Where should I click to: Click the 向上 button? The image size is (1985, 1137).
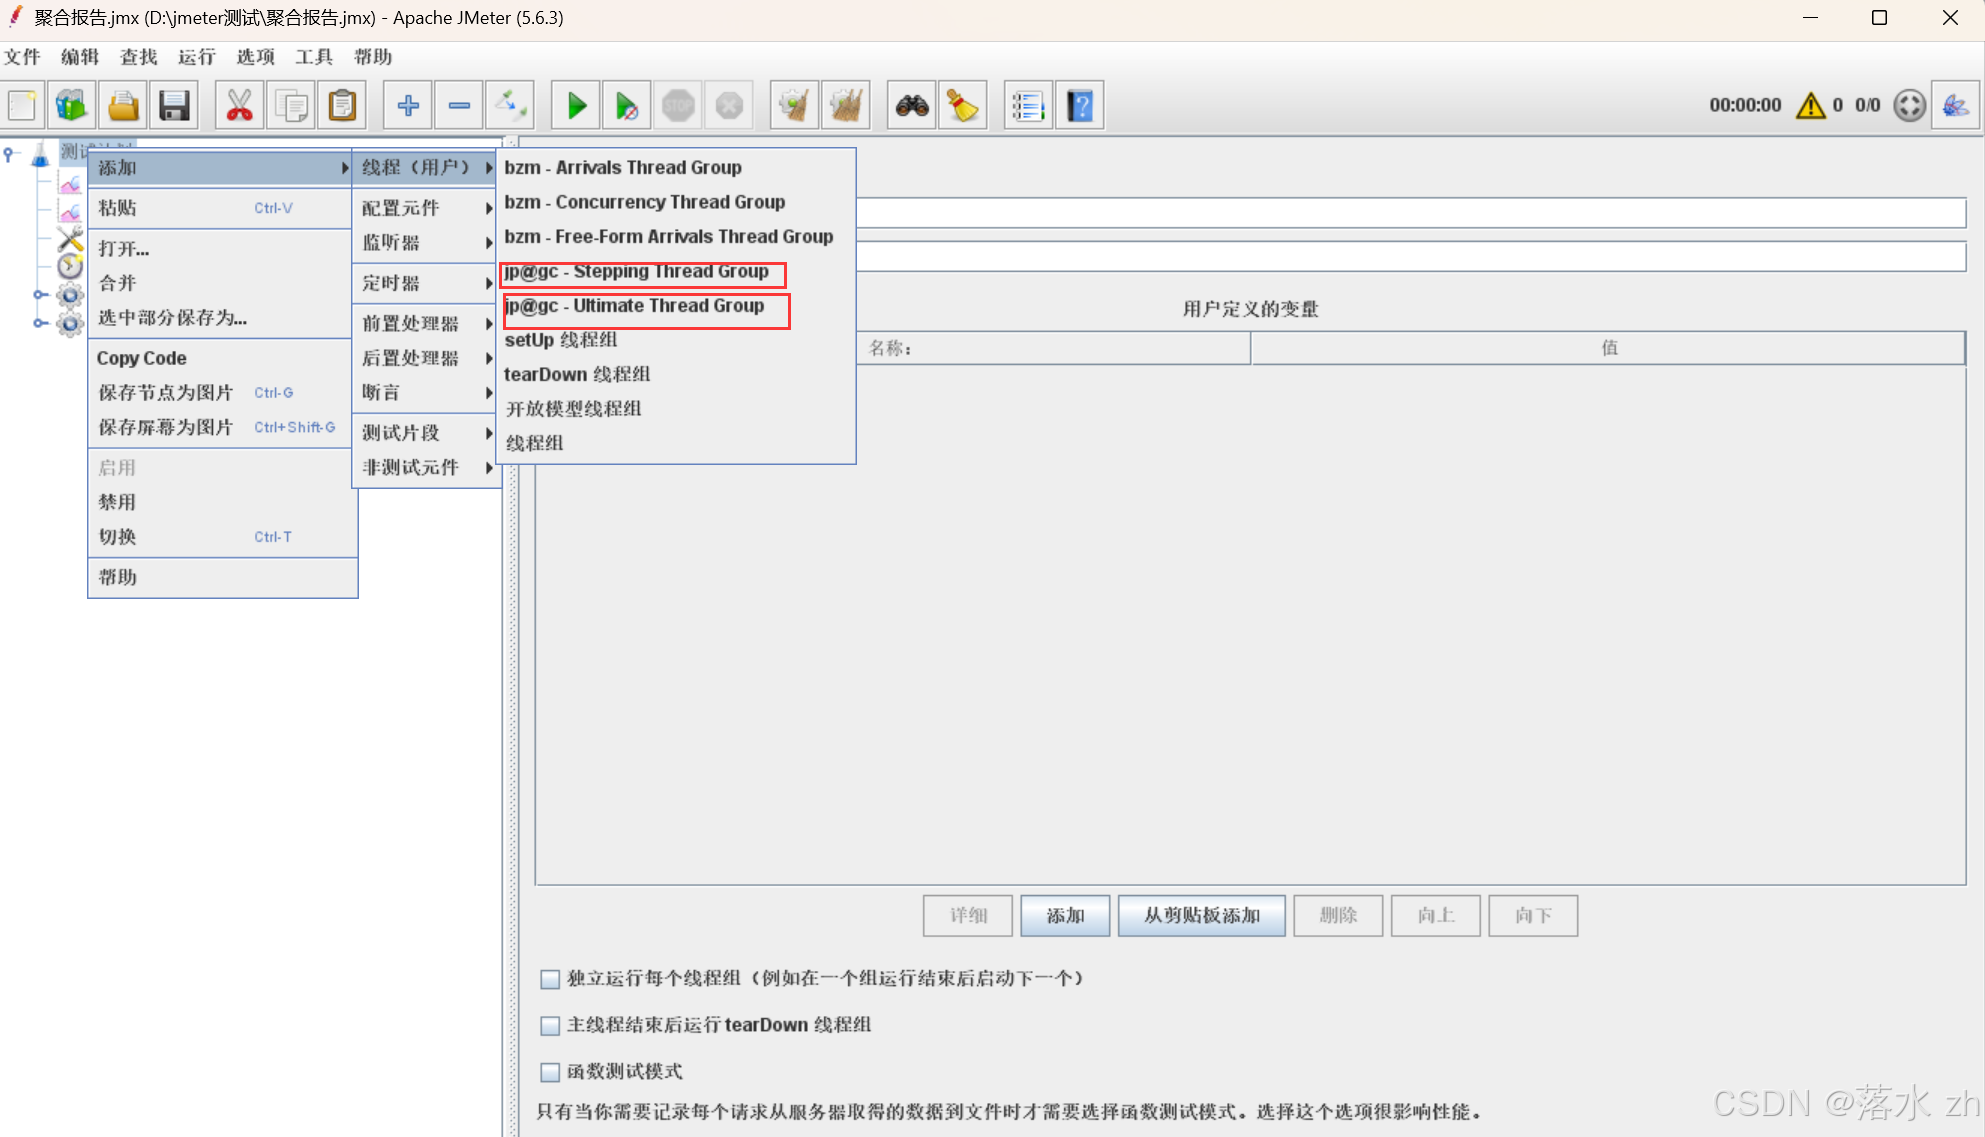tap(1435, 915)
